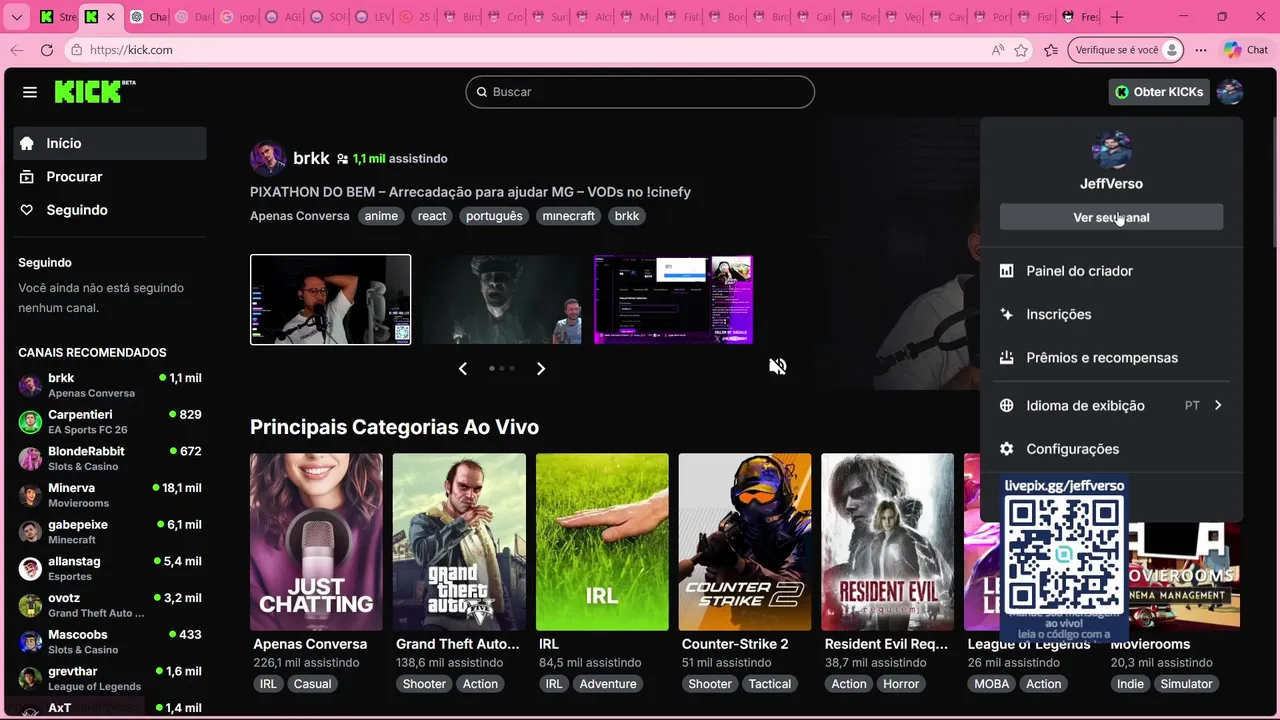Viewport: 1280px width, 720px height.
Task: Click the JeffVerso avatar in dropdown
Action: pyautogui.click(x=1111, y=150)
